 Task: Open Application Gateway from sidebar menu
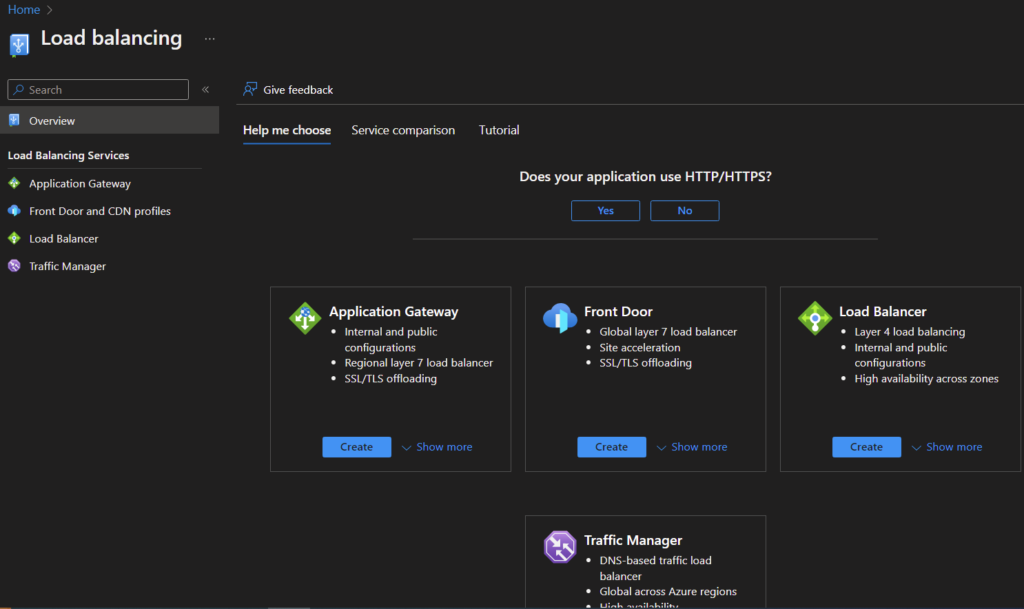point(80,183)
